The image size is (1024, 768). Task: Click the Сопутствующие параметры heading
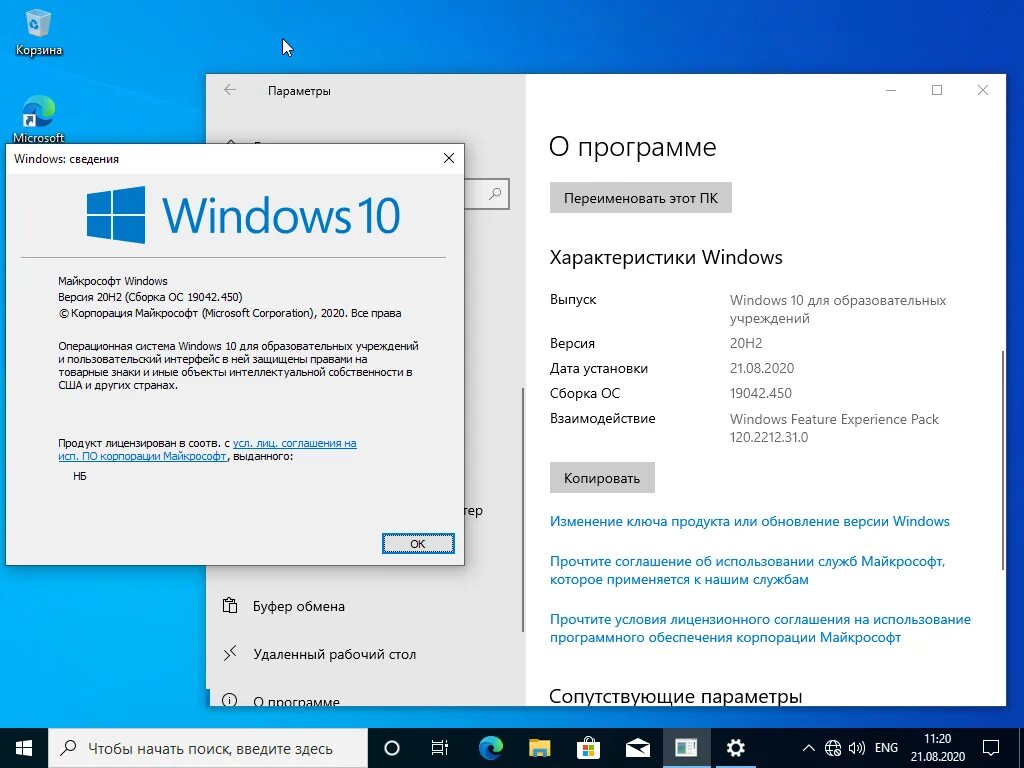click(675, 696)
